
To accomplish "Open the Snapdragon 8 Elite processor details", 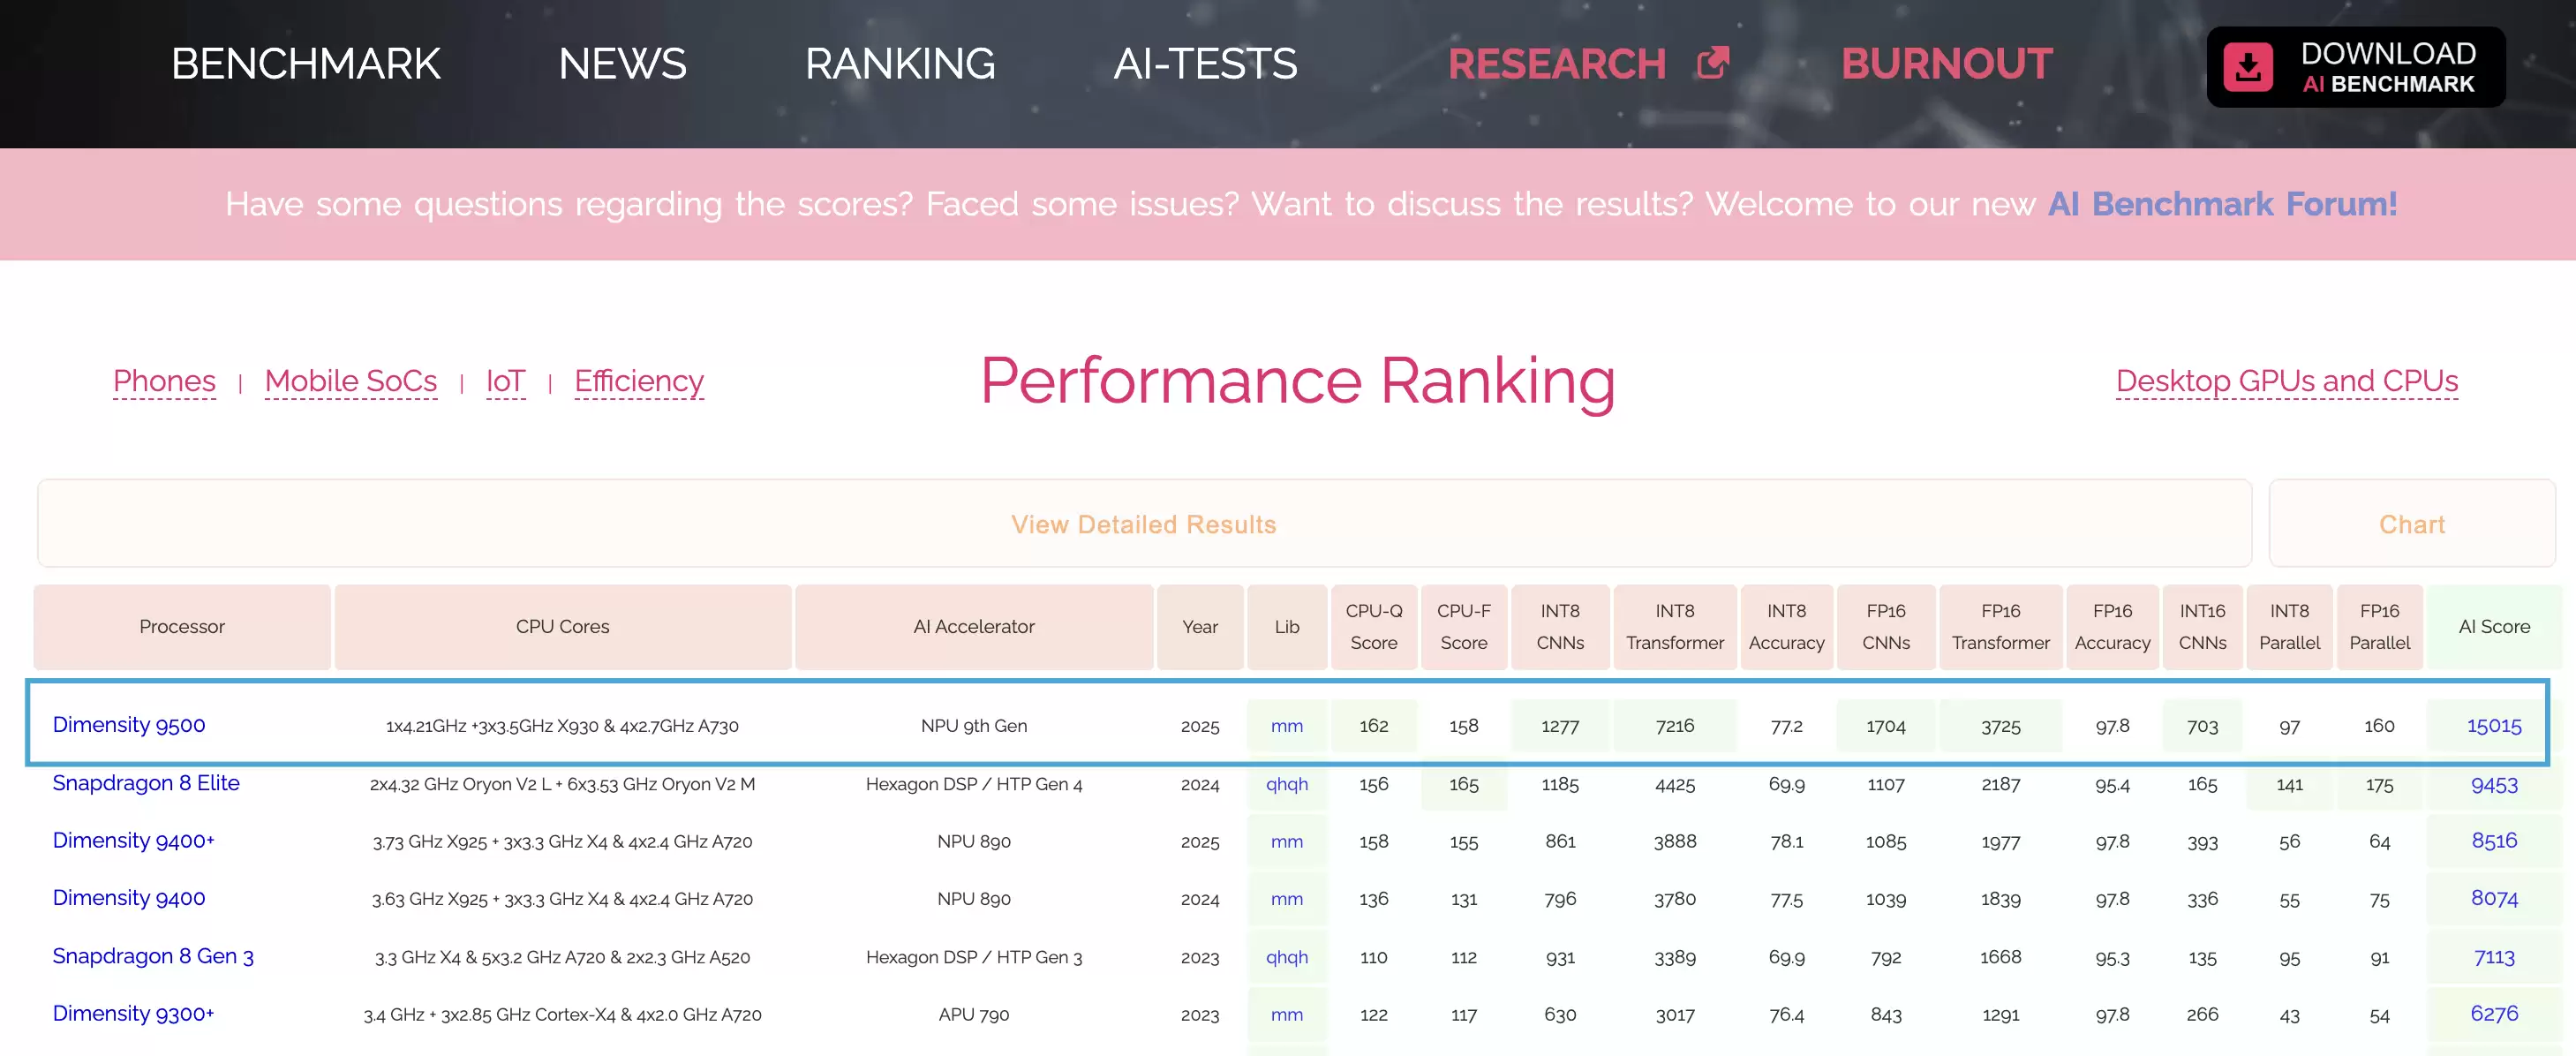I will pos(146,784).
